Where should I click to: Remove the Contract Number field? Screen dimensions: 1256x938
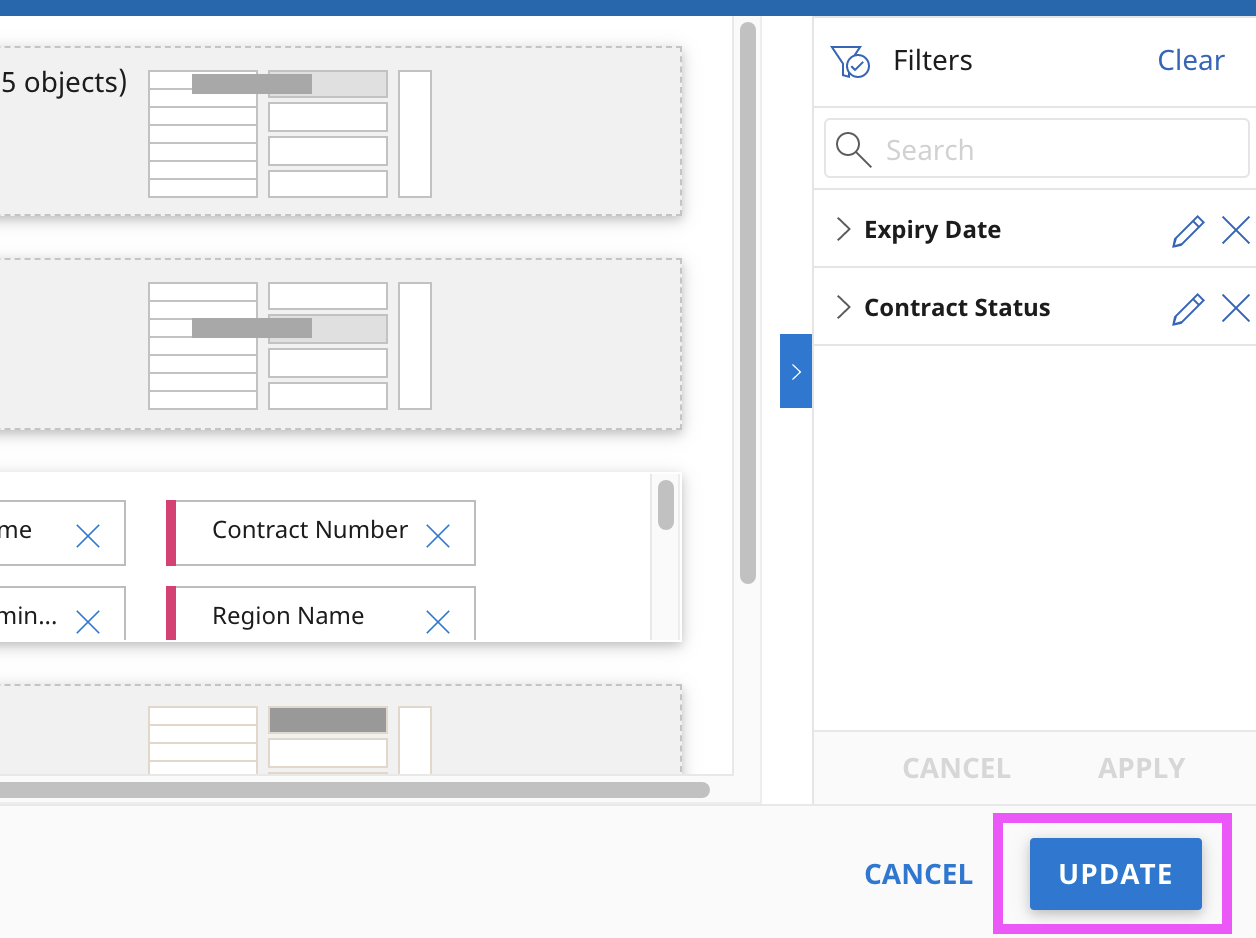pyautogui.click(x=437, y=537)
